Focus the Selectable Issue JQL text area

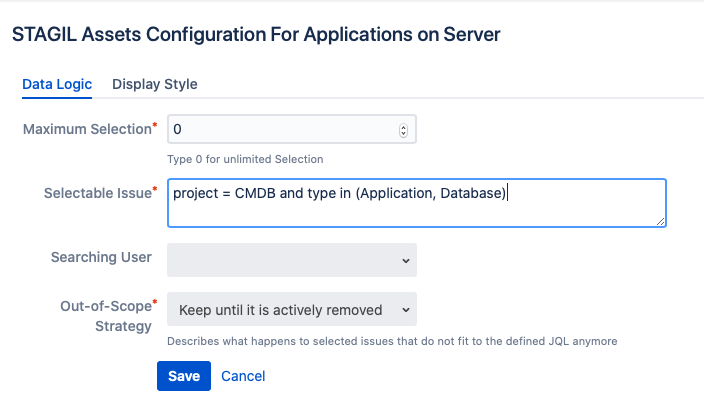click(x=416, y=203)
